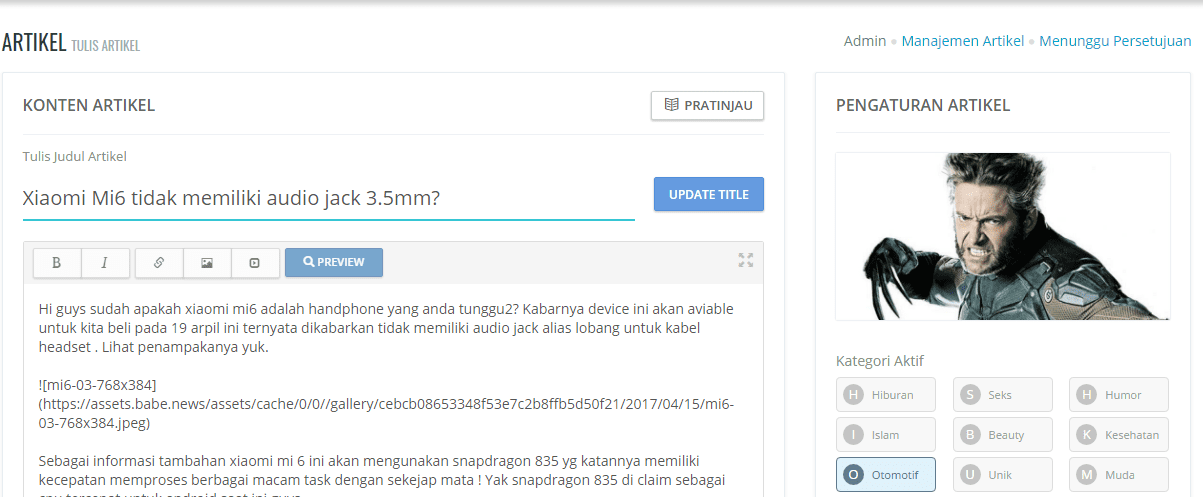The width and height of the screenshot is (1203, 497).
Task: Click the blue PREVIEW button
Action: (334, 263)
